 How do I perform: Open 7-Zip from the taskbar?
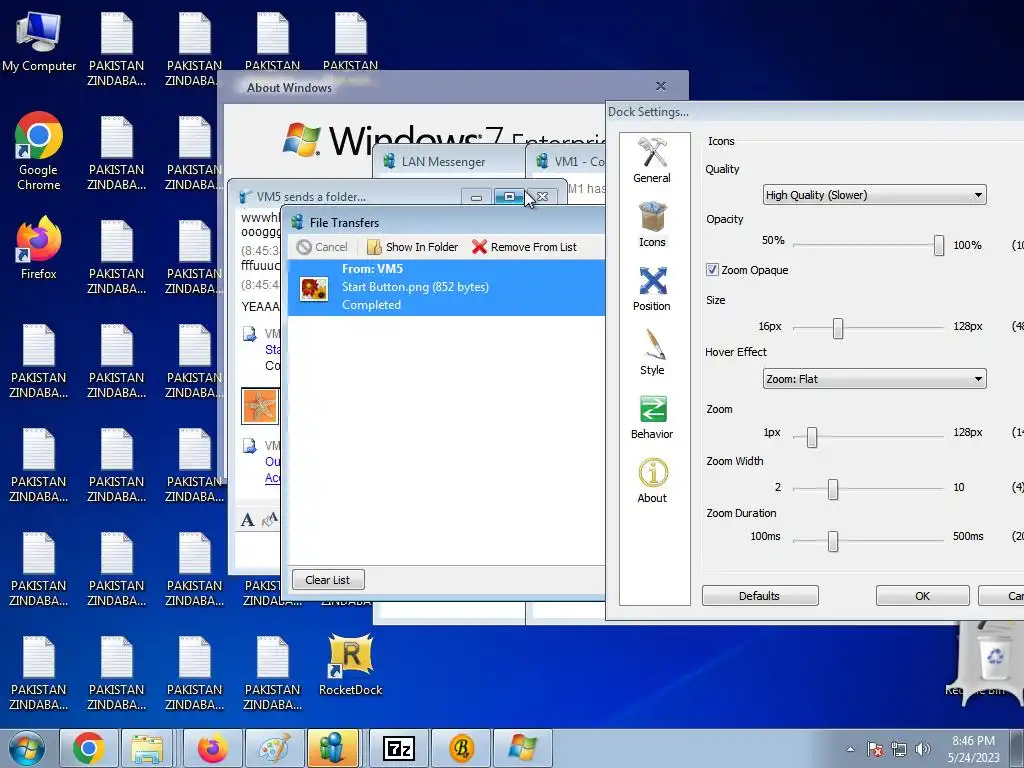pos(398,748)
